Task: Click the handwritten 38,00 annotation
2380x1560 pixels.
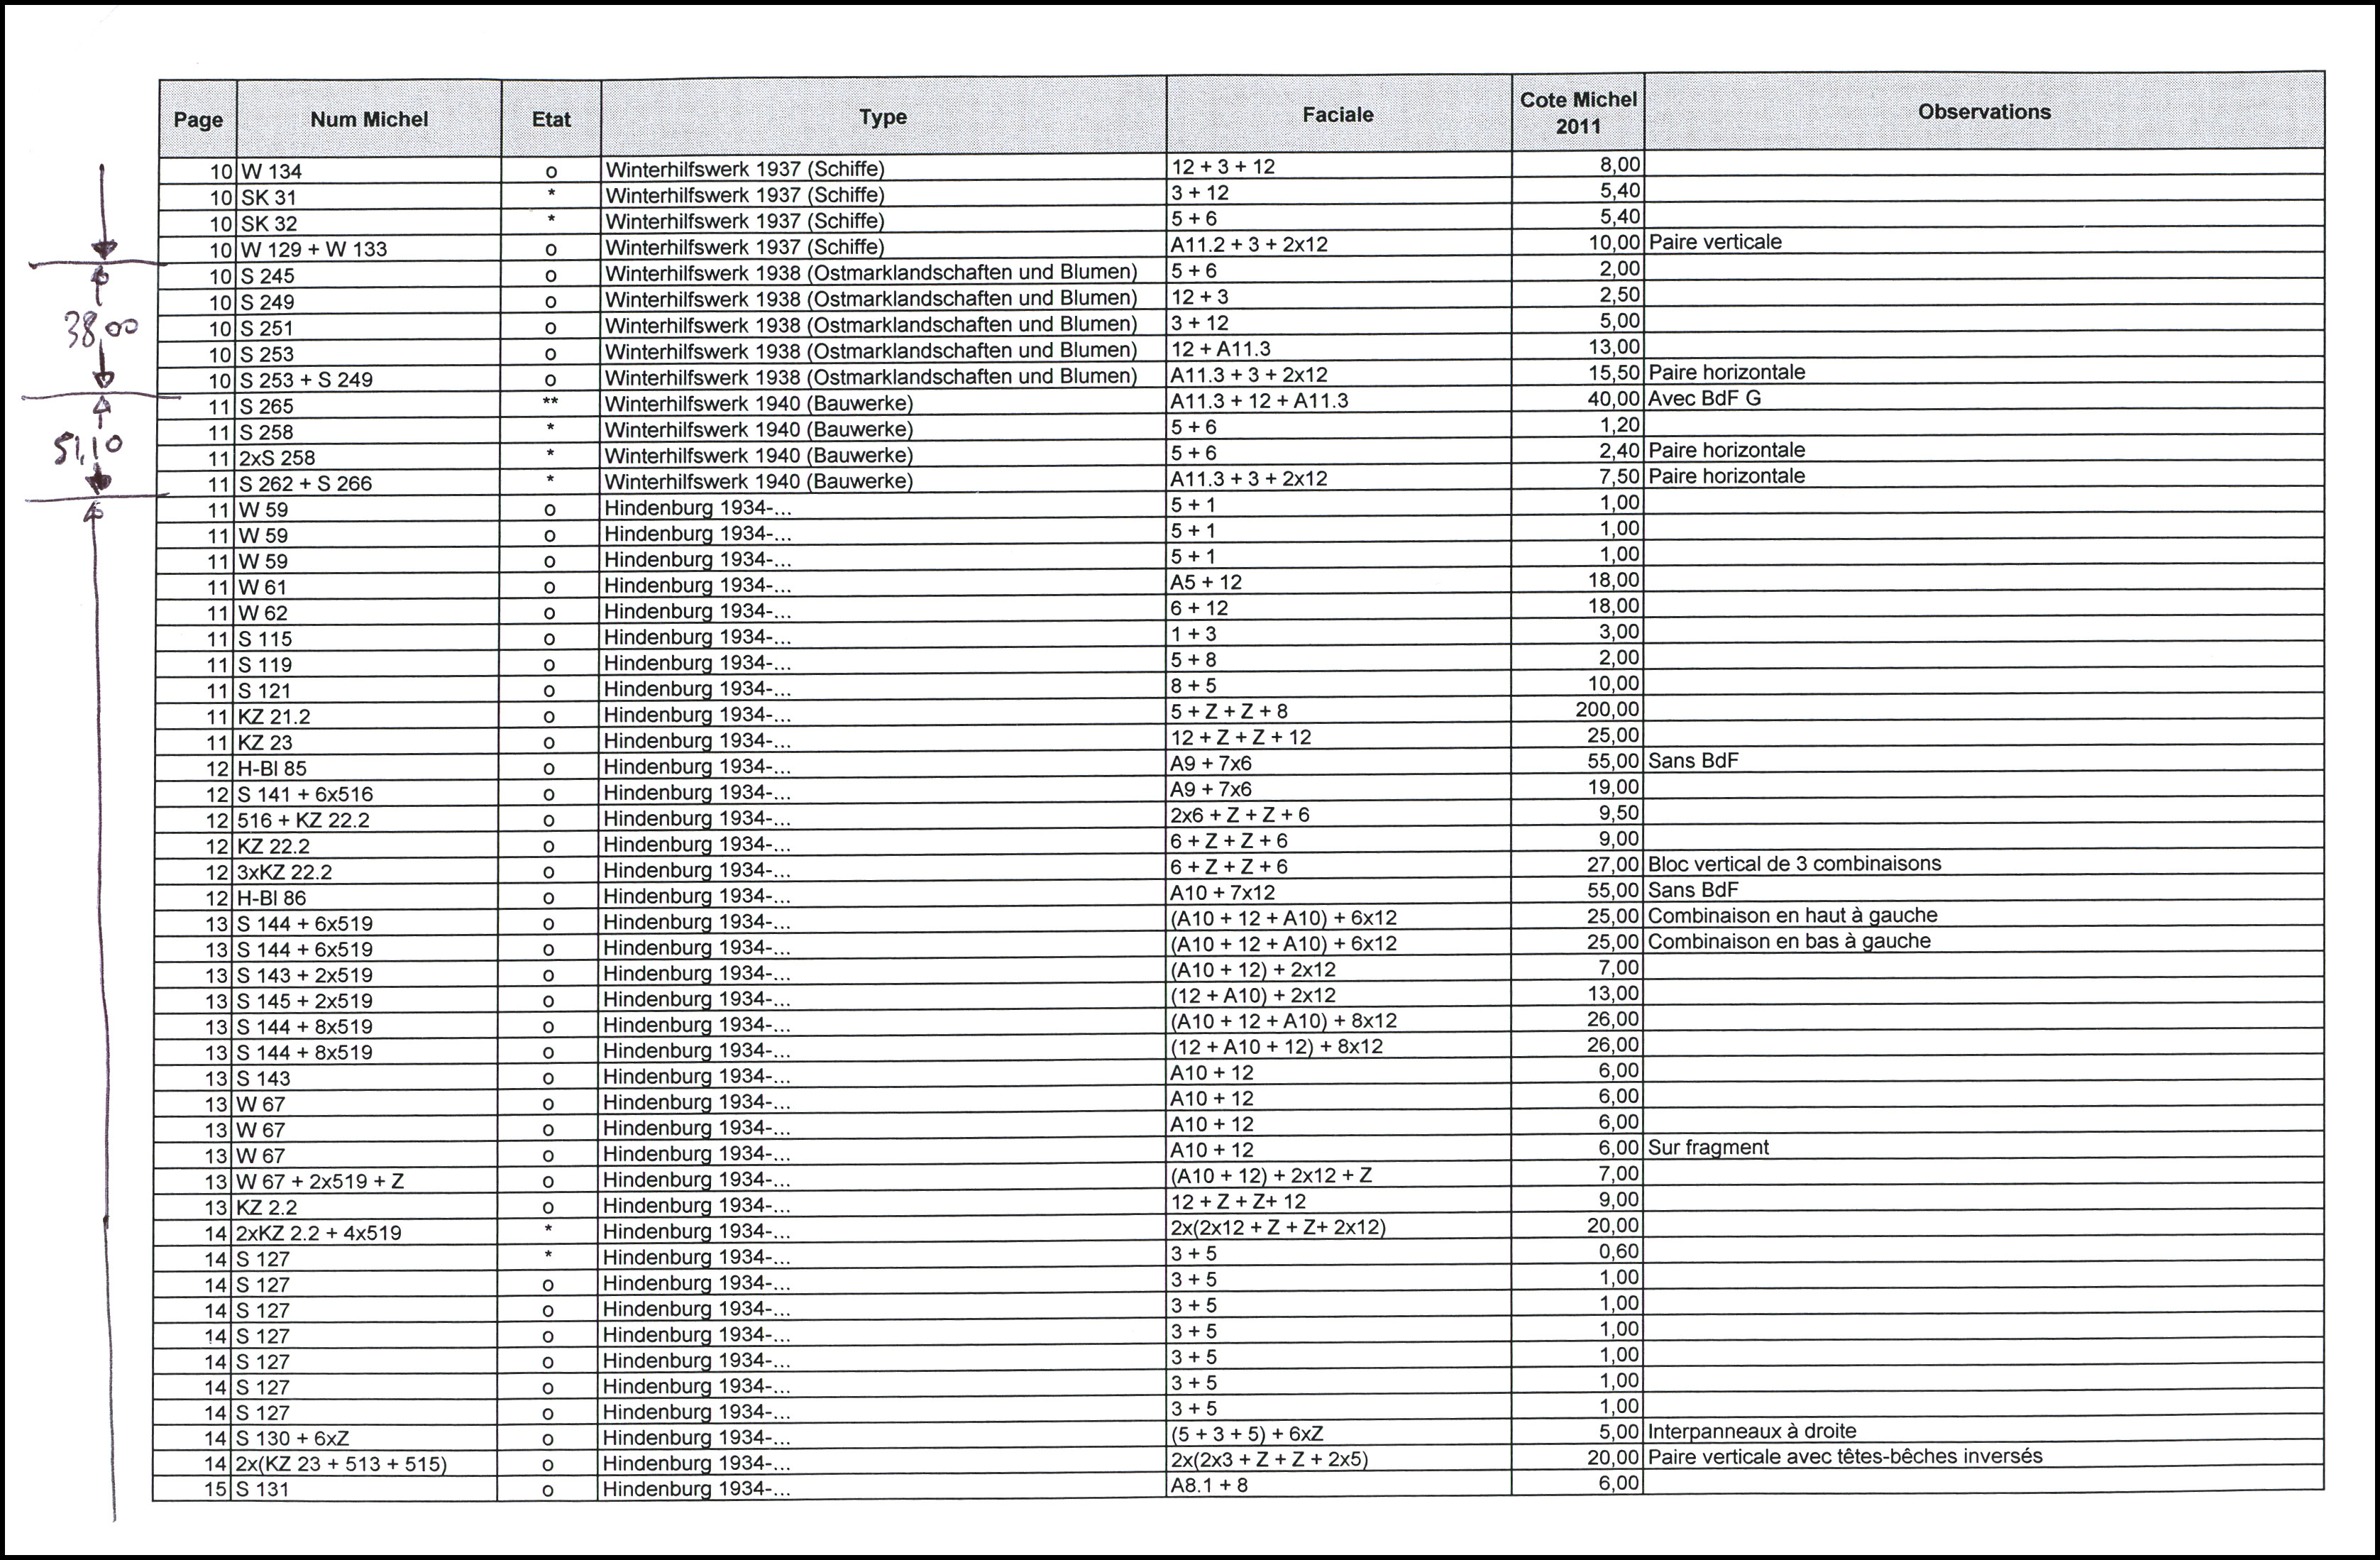Action: coord(100,328)
